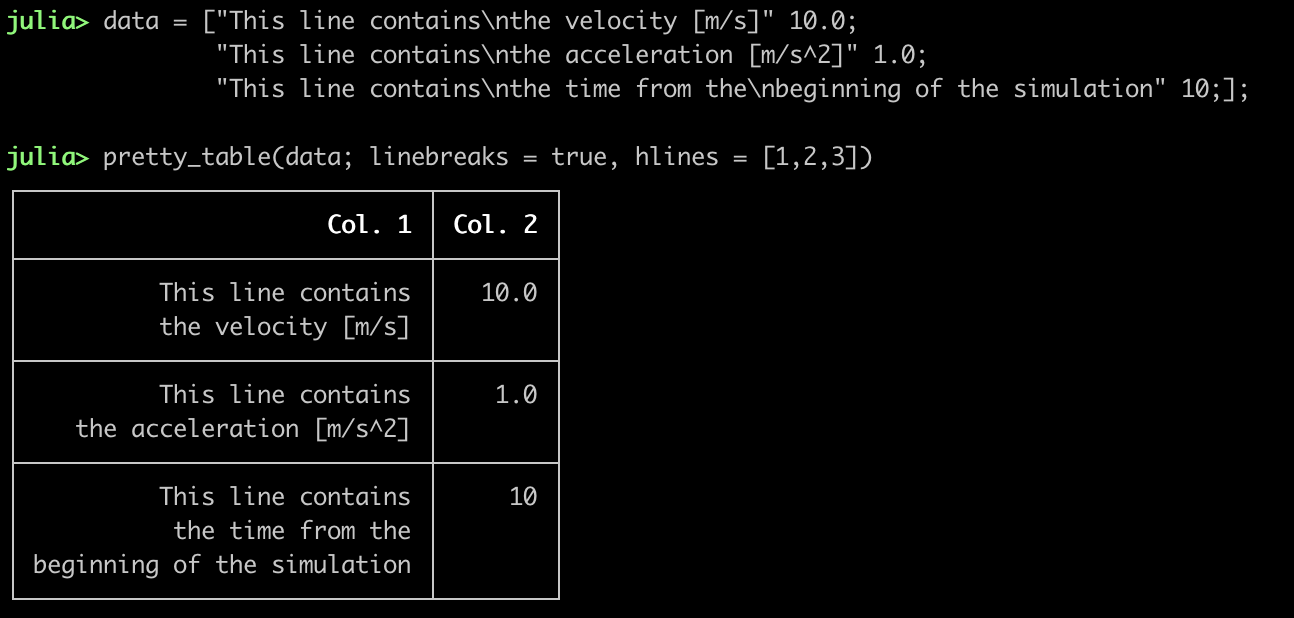Click the 1.0 value in the table
This screenshot has height=618, width=1294.
click(516, 395)
